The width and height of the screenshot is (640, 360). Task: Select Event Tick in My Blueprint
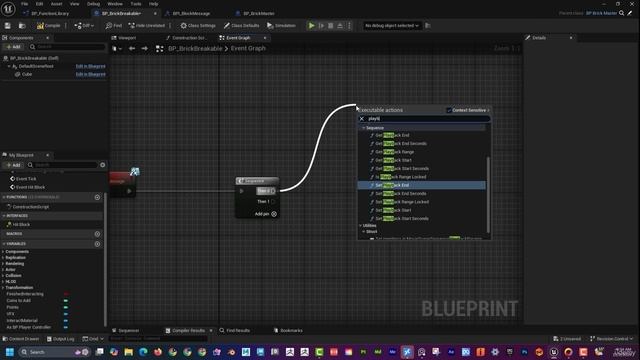pos(26,179)
